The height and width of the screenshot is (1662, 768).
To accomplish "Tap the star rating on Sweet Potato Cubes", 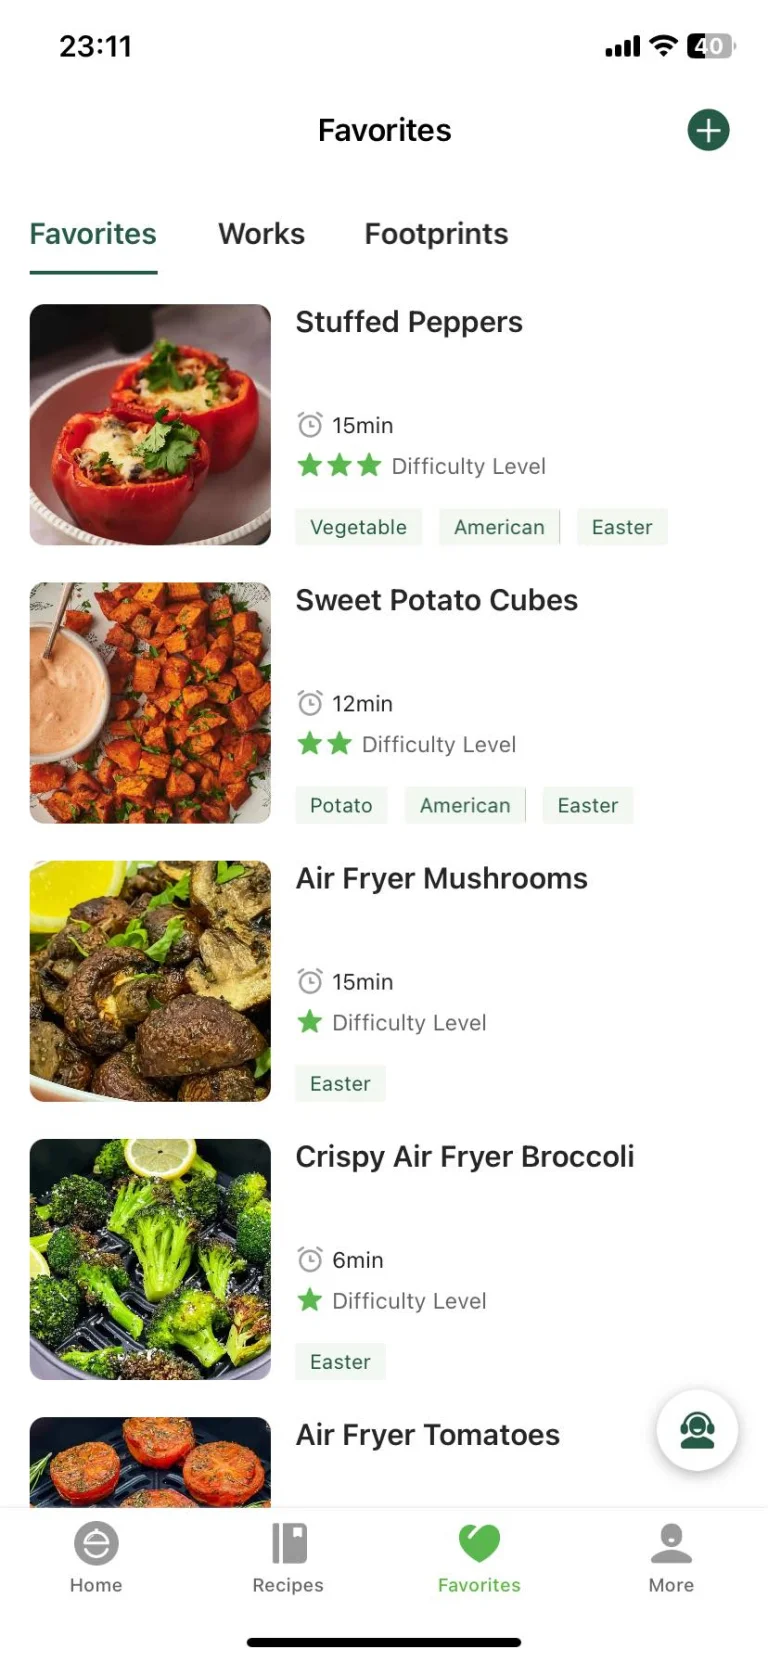I will tap(325, 744).
